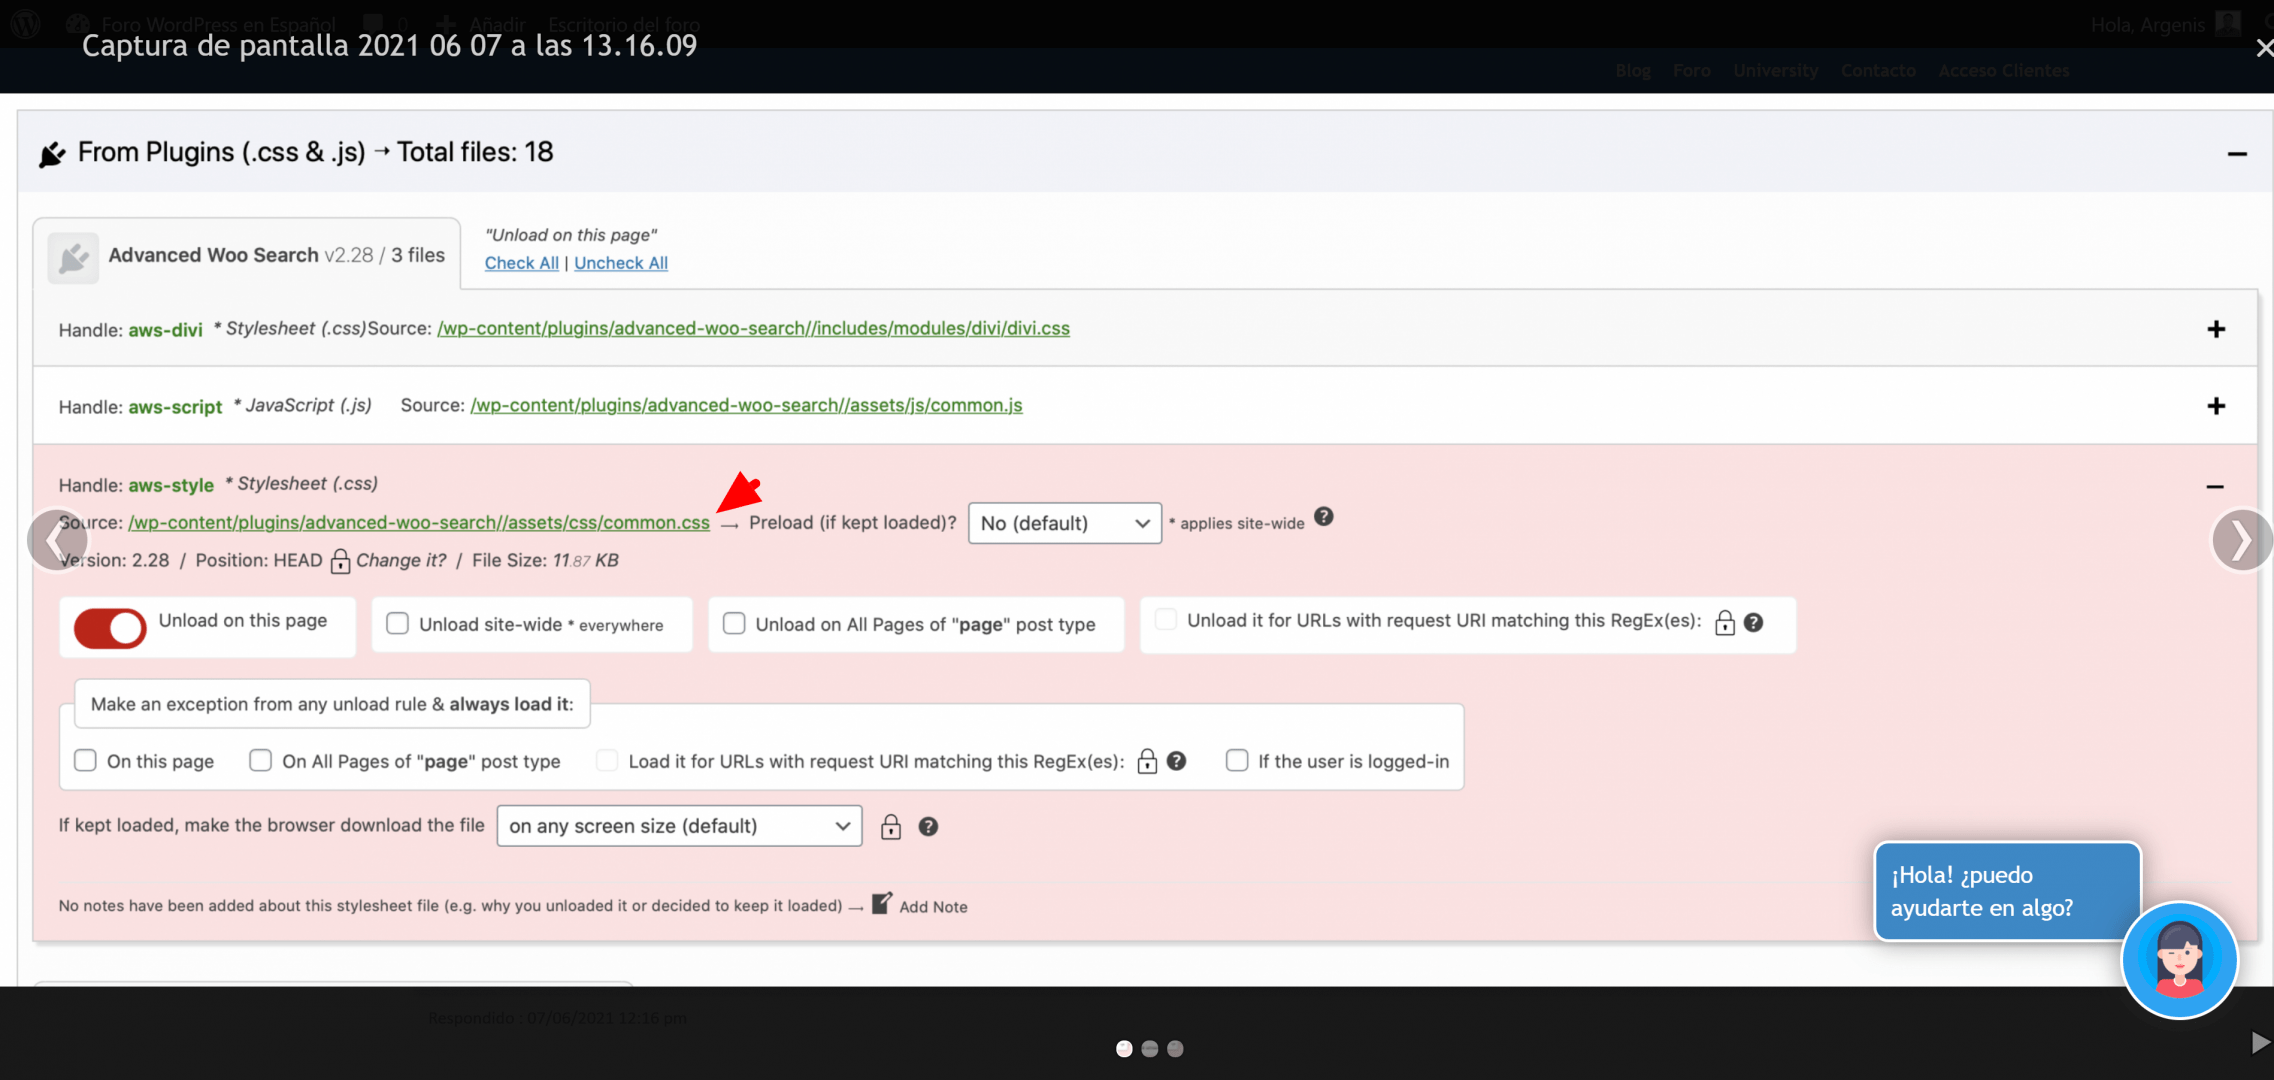Open help icon for Unload it for URLs RegEx
The image size is (2274, 1080).
pyautogui.click(x=1753, y=623)
